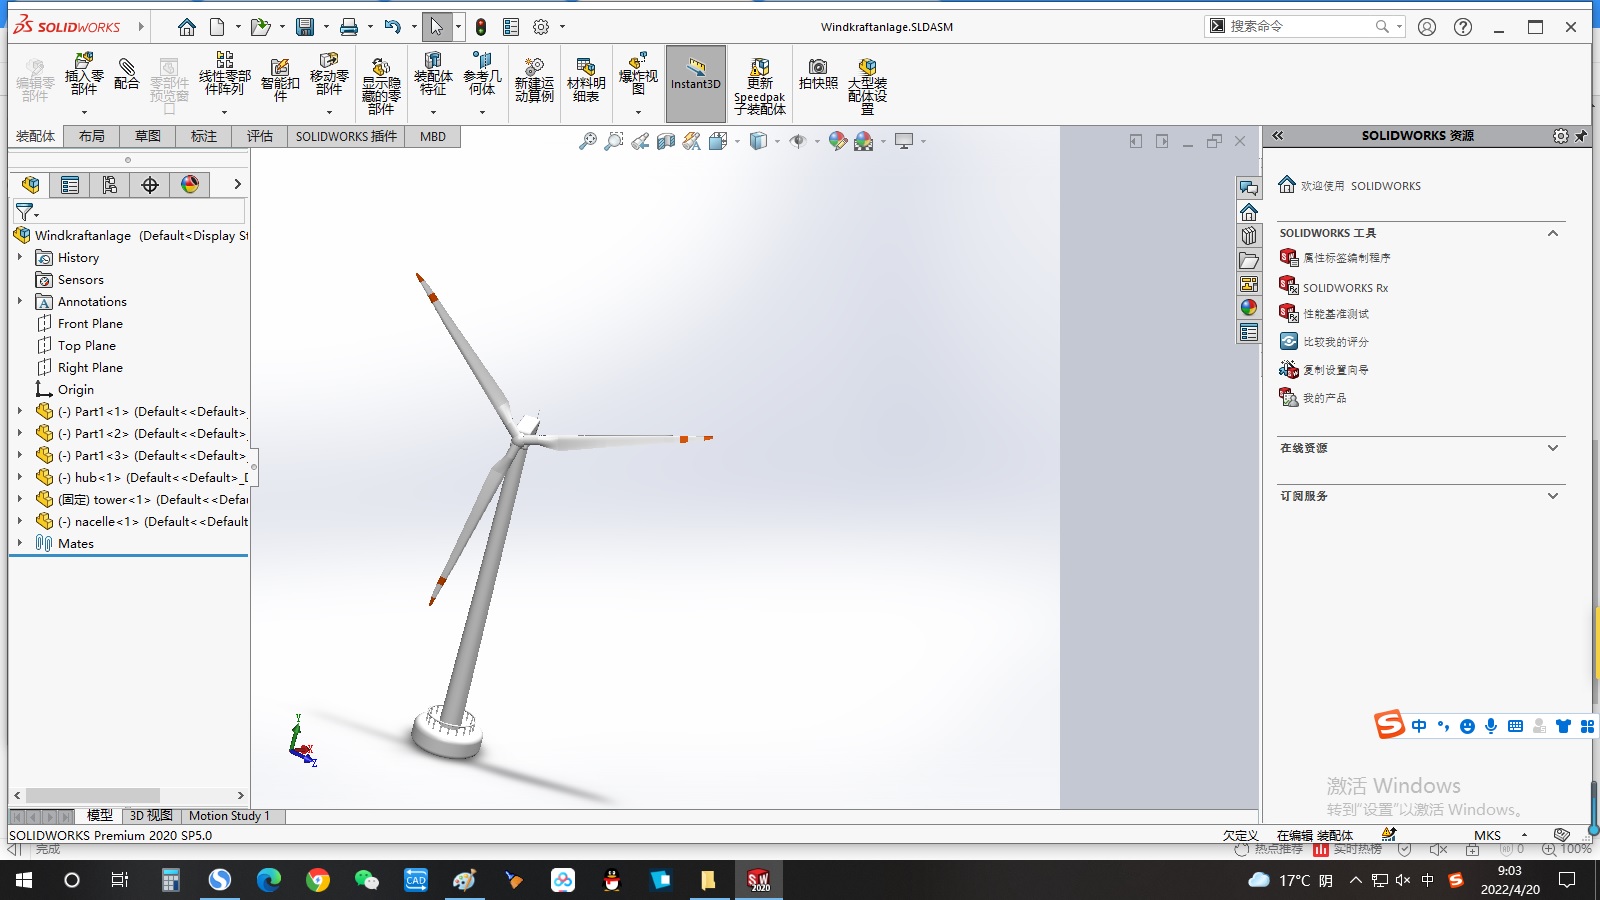Screen dimensions: 1600x900
Task: Click Update Speedpak subassemblies
Action: pyautogui.click(x=760, y=86)
